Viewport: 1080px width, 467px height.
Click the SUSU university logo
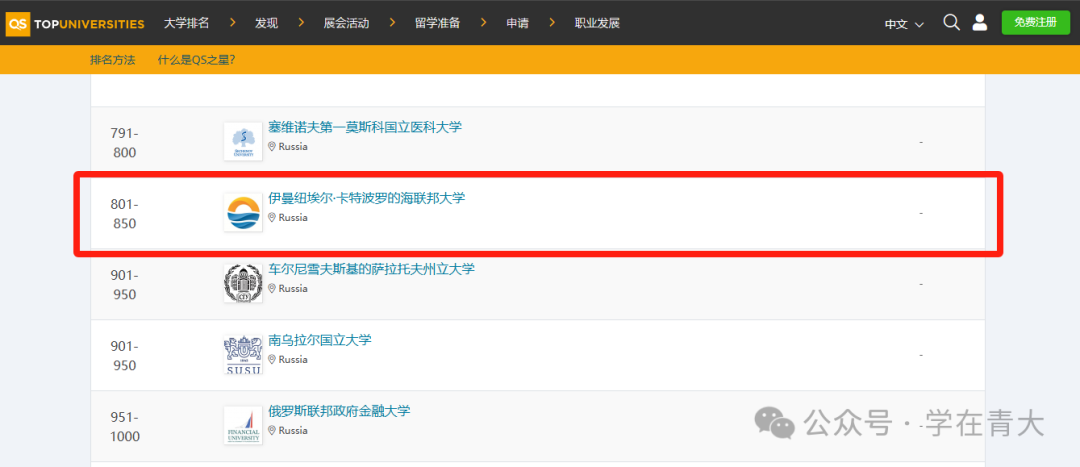(x=243, y=354)
